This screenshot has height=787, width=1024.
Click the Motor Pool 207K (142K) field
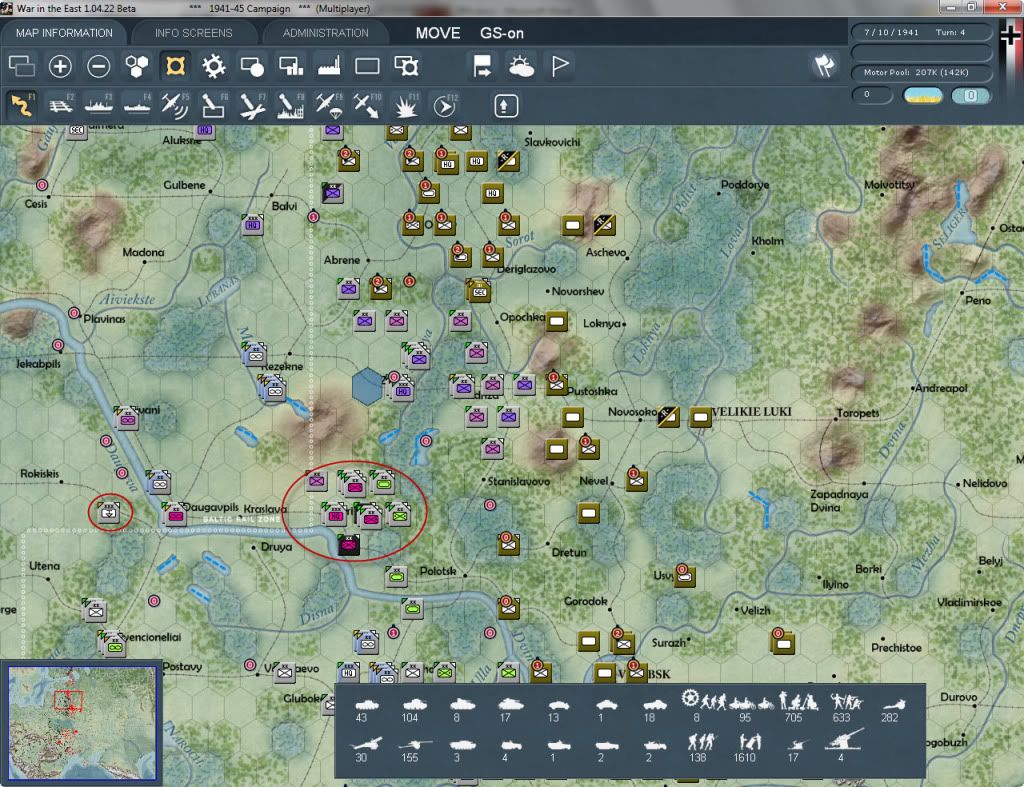[921, 72]
